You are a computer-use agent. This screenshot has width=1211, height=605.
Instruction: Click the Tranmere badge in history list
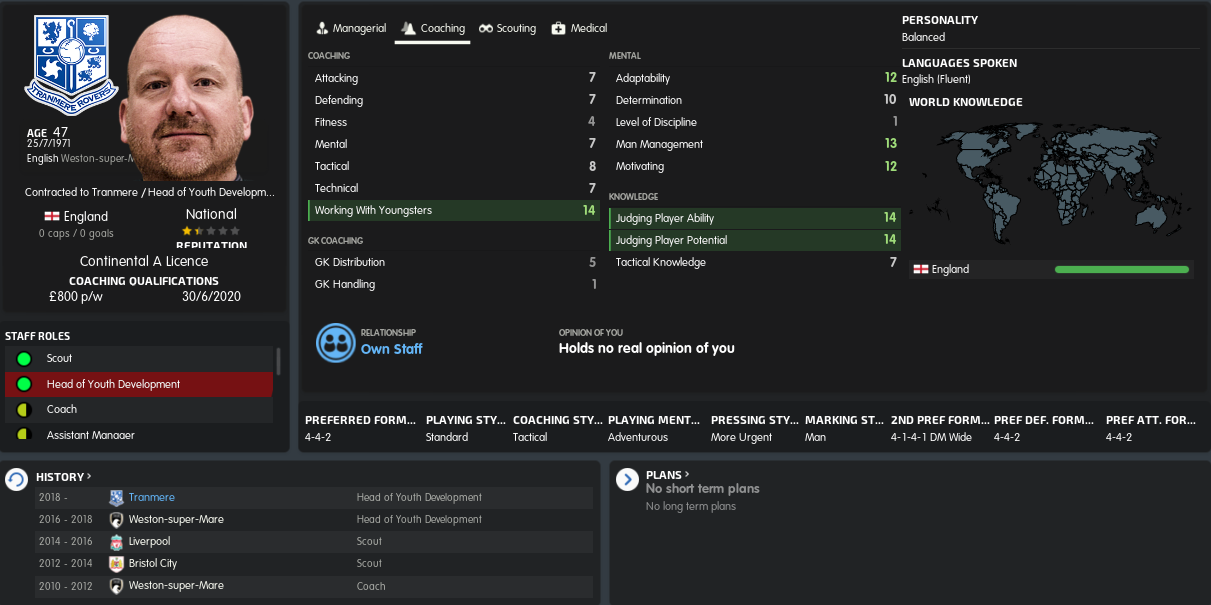116,498
